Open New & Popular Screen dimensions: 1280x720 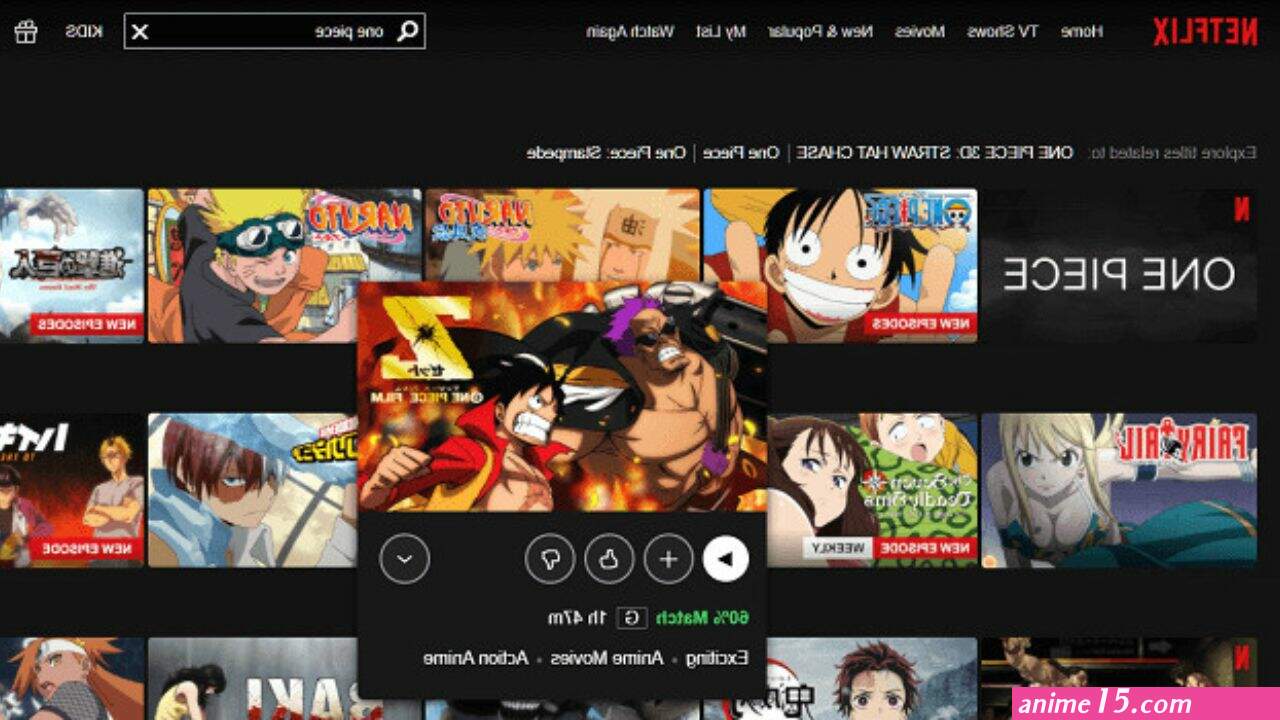click(x=820, y=32)
